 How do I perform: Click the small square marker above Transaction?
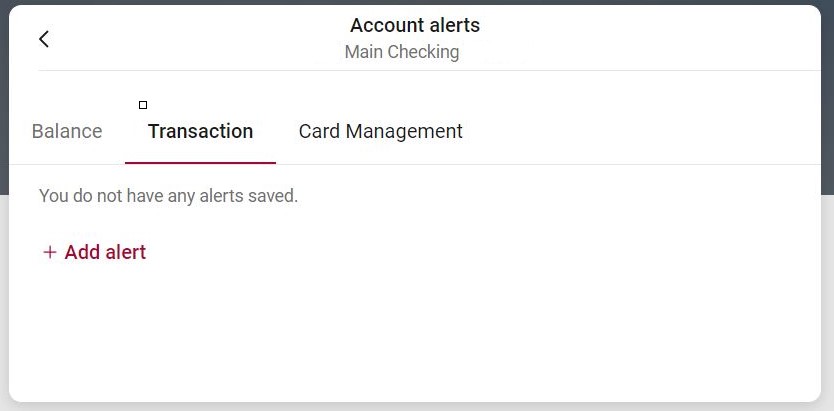tap(143, 105)
